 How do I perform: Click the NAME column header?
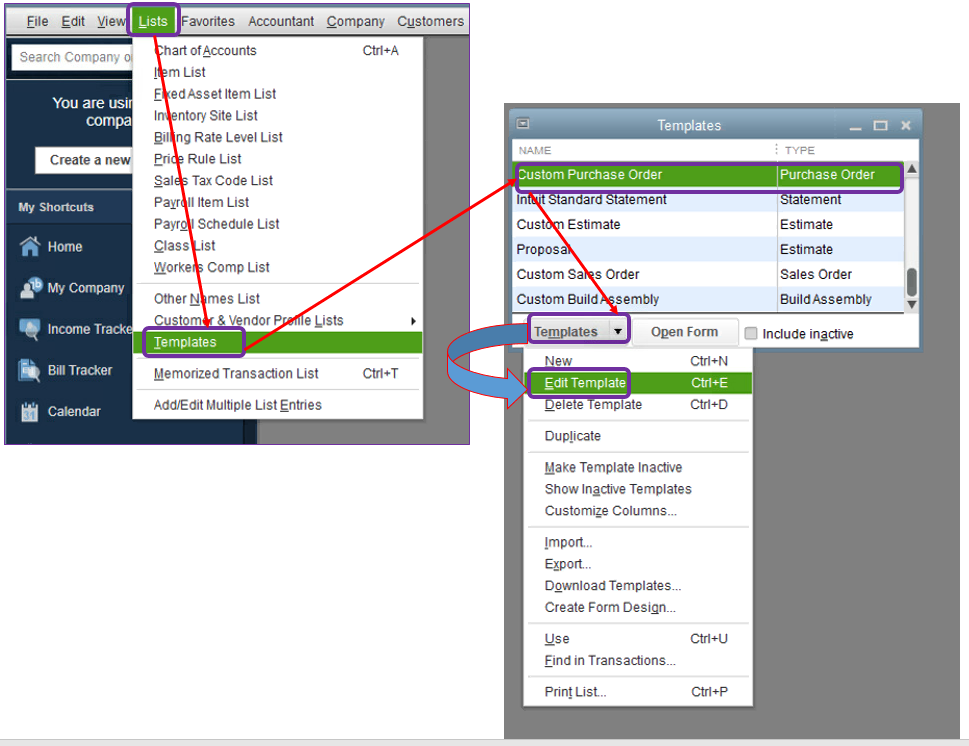tap(645, 150)
